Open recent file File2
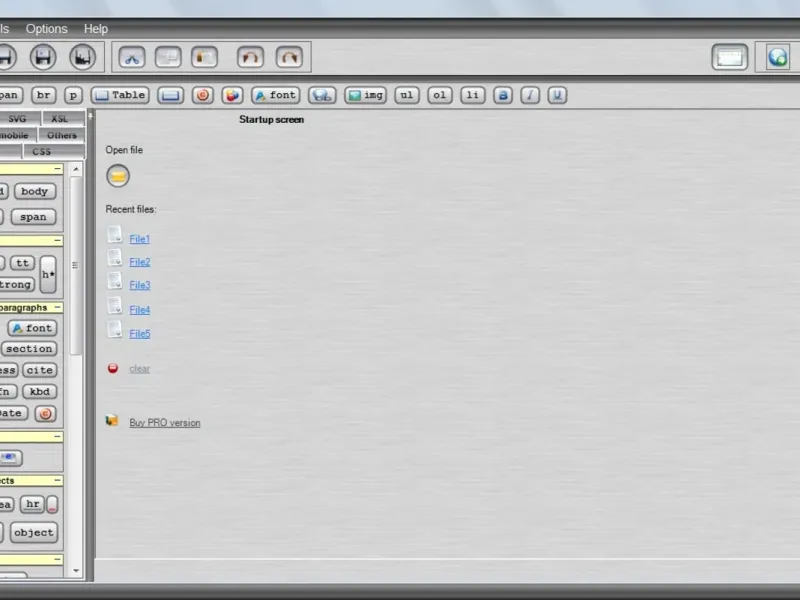The image size is (800, 600). pyautogui.click(x=139, y=262)
